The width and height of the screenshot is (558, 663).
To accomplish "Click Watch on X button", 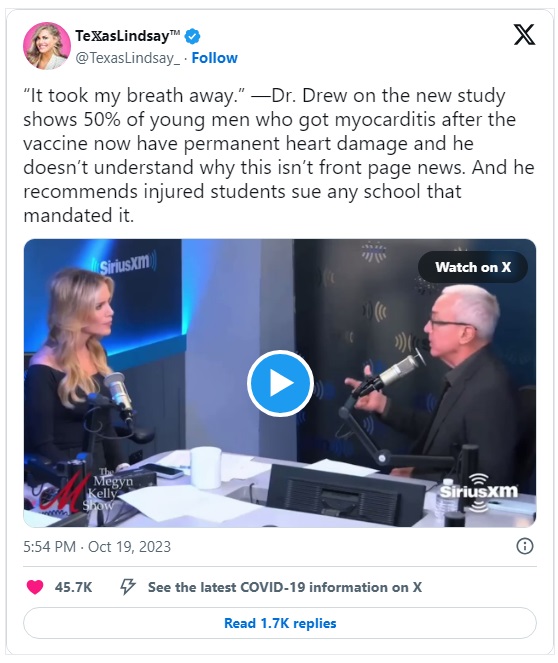I will (473, 267).
